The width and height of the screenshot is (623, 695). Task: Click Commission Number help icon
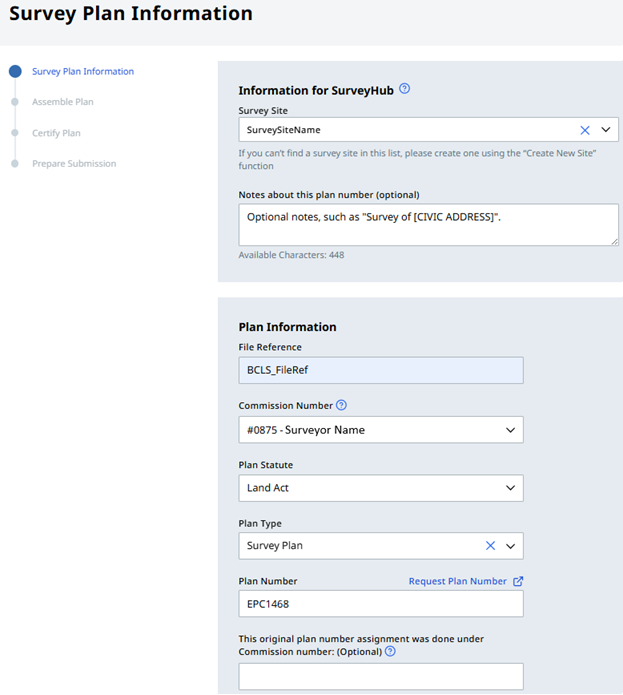[341, 405]
